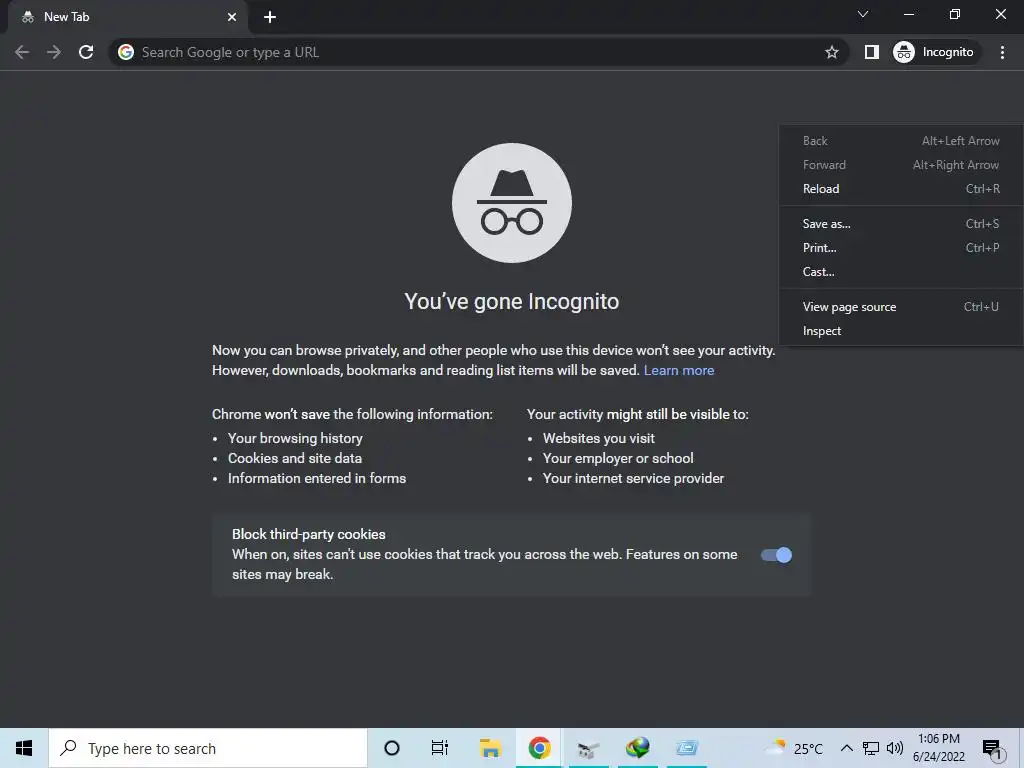
Task: Select the New Tab tab
Action: point(127,17)
